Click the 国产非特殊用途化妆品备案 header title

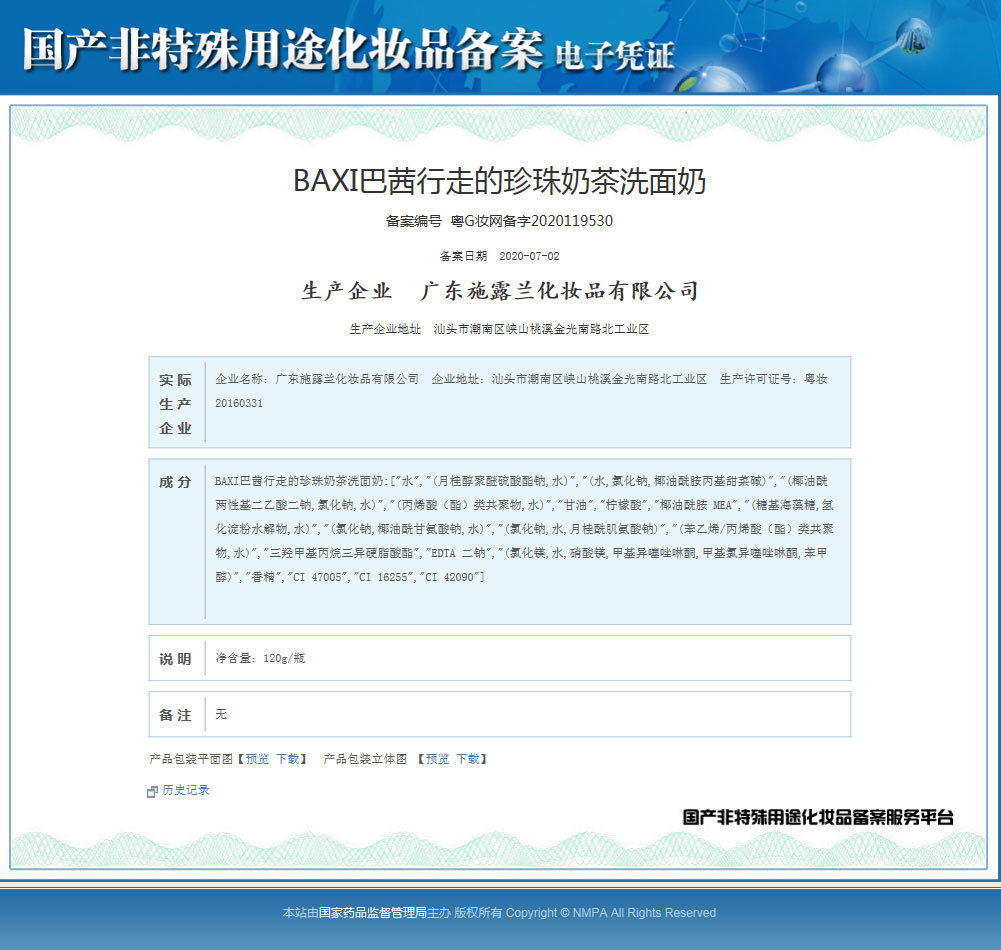point(282,49)
